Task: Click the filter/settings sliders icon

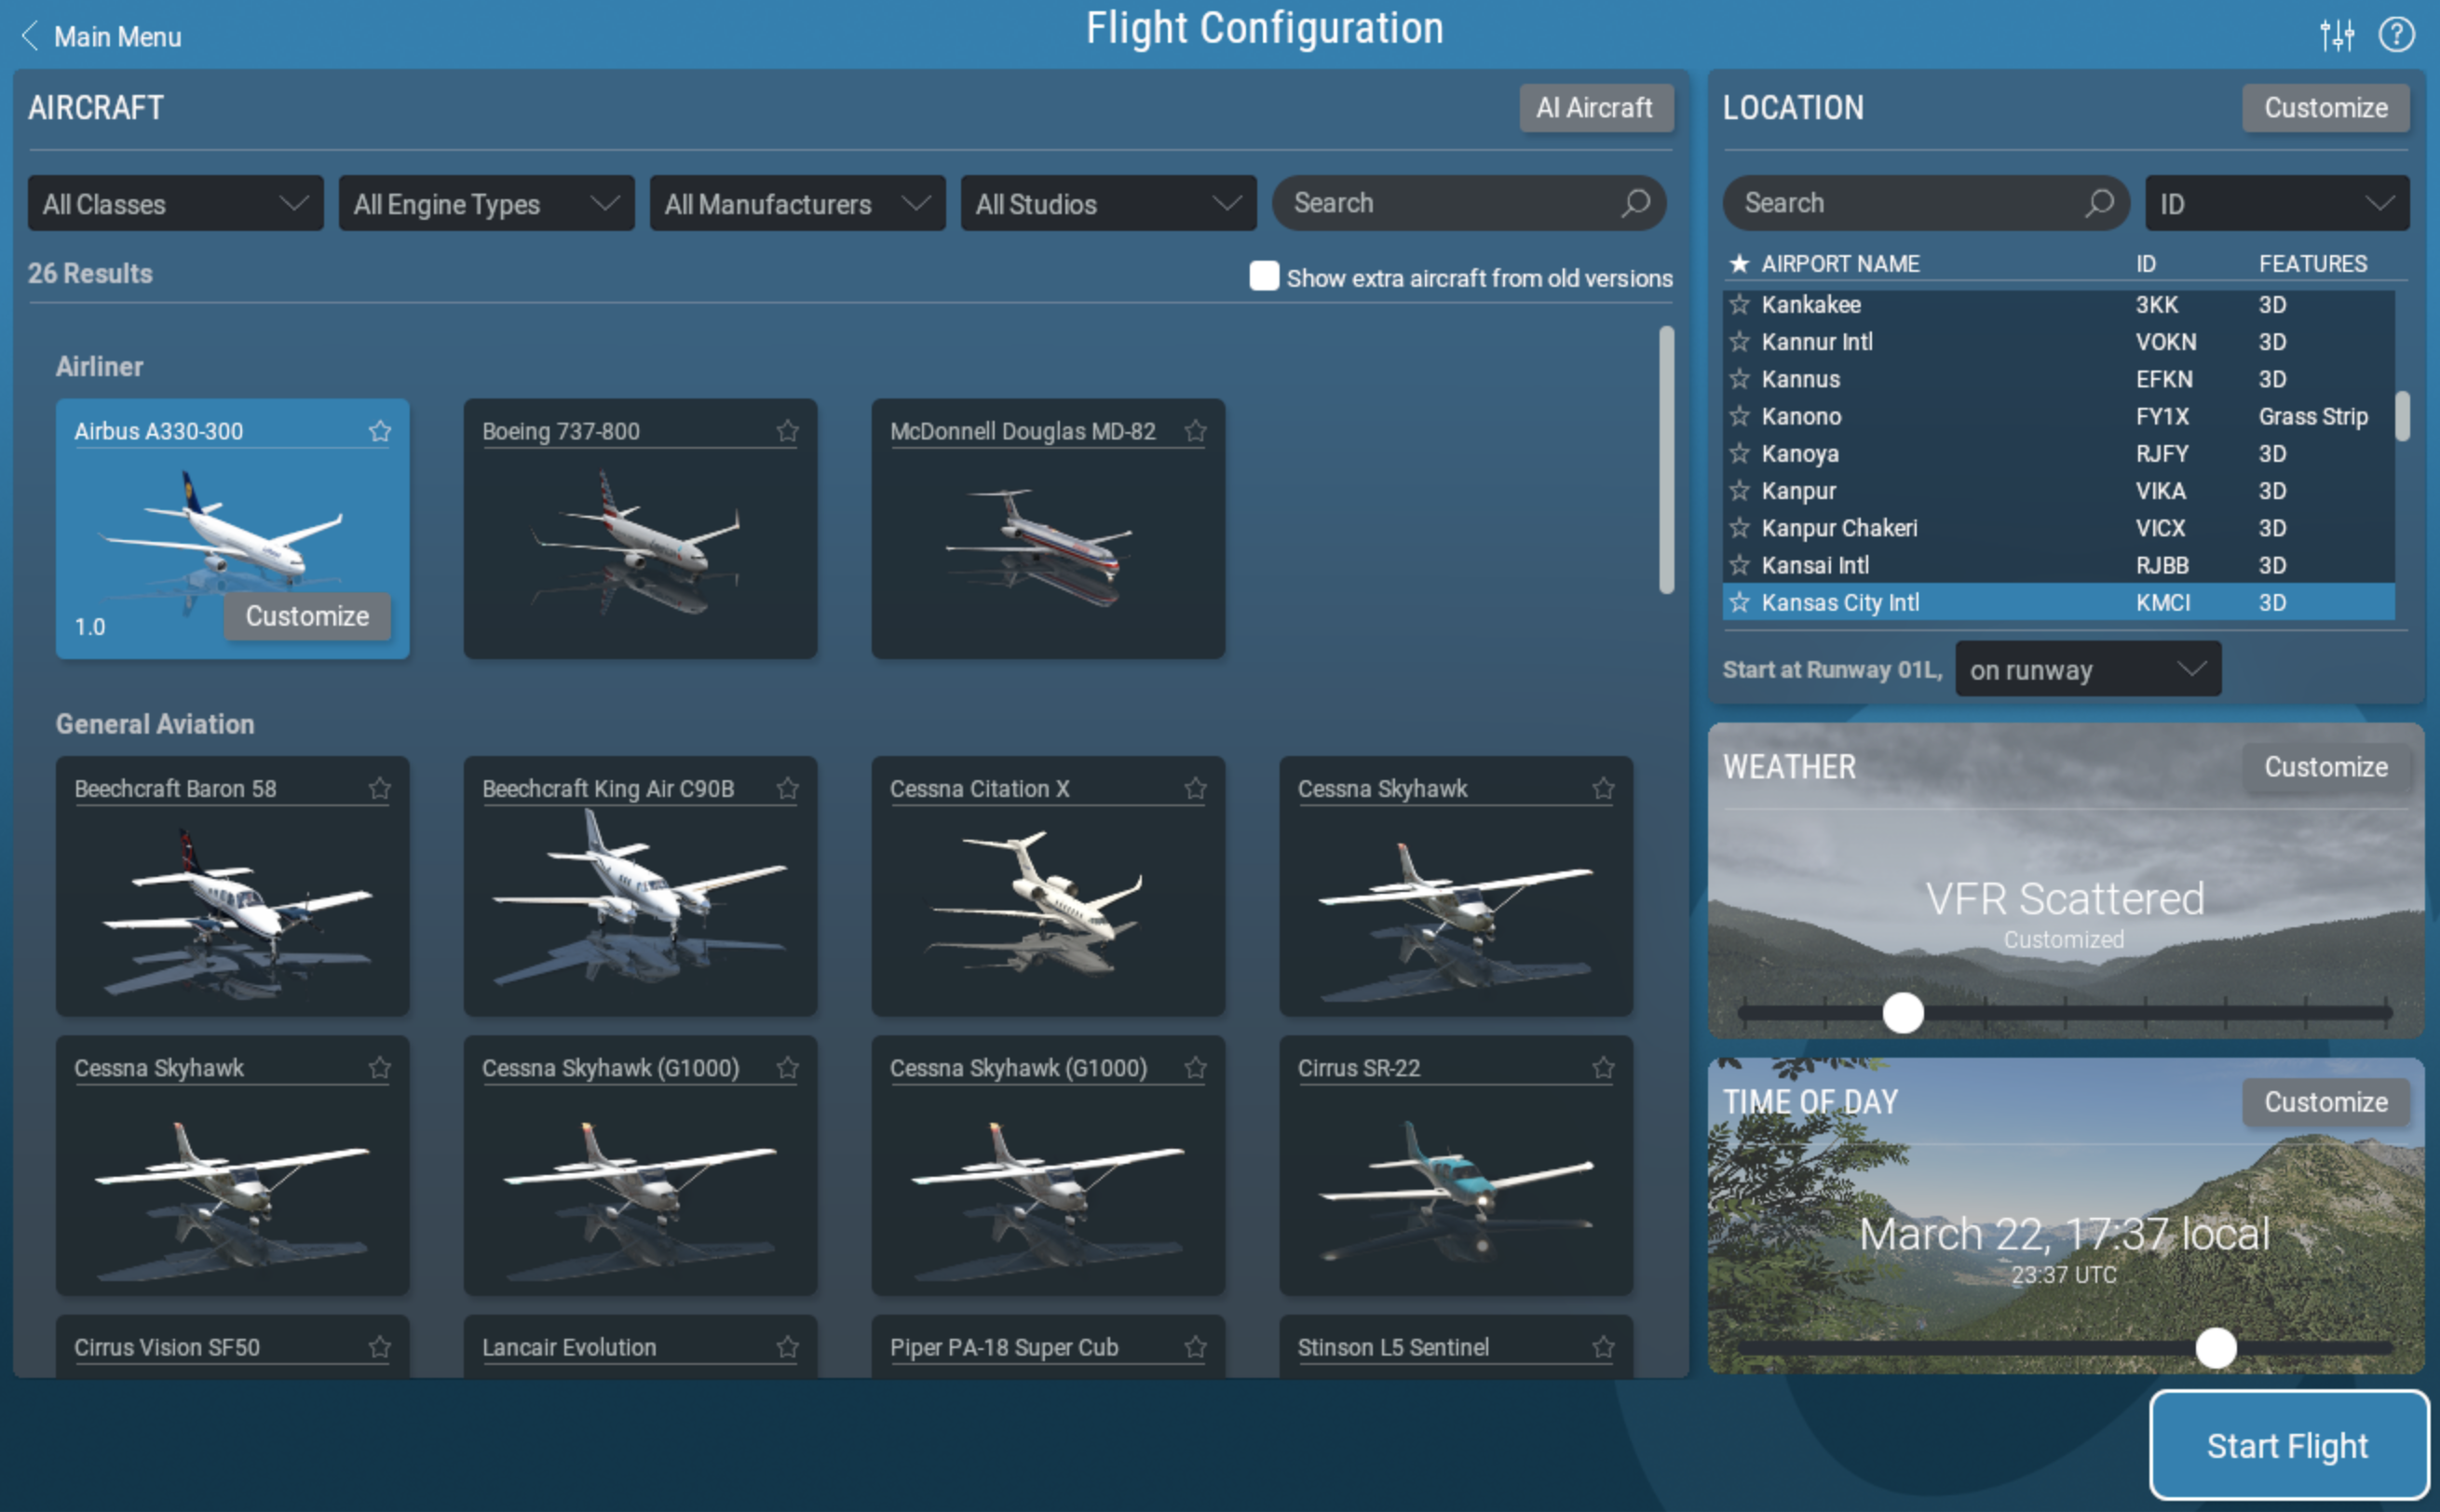Action: coord(2338,34)
